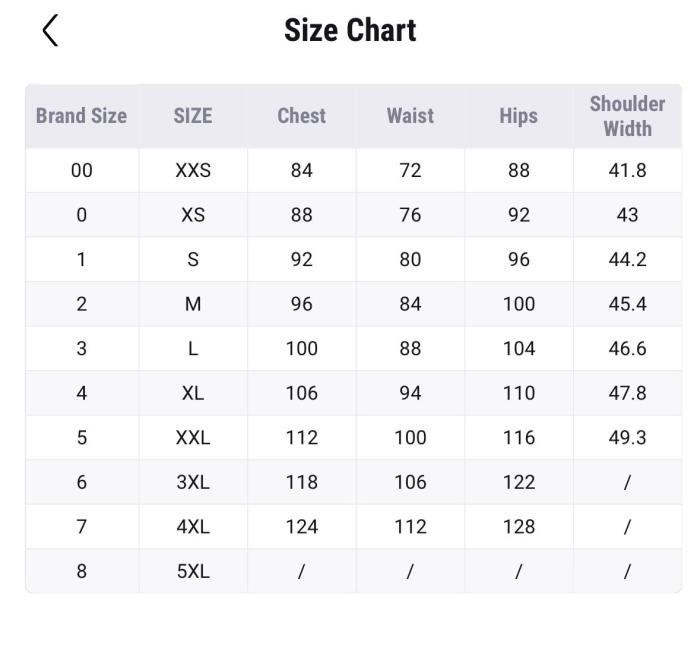The height and width of the screenshot is (645, 700).
Task: Select shoulder width value 41.8
Action: [x=627, y=170]
